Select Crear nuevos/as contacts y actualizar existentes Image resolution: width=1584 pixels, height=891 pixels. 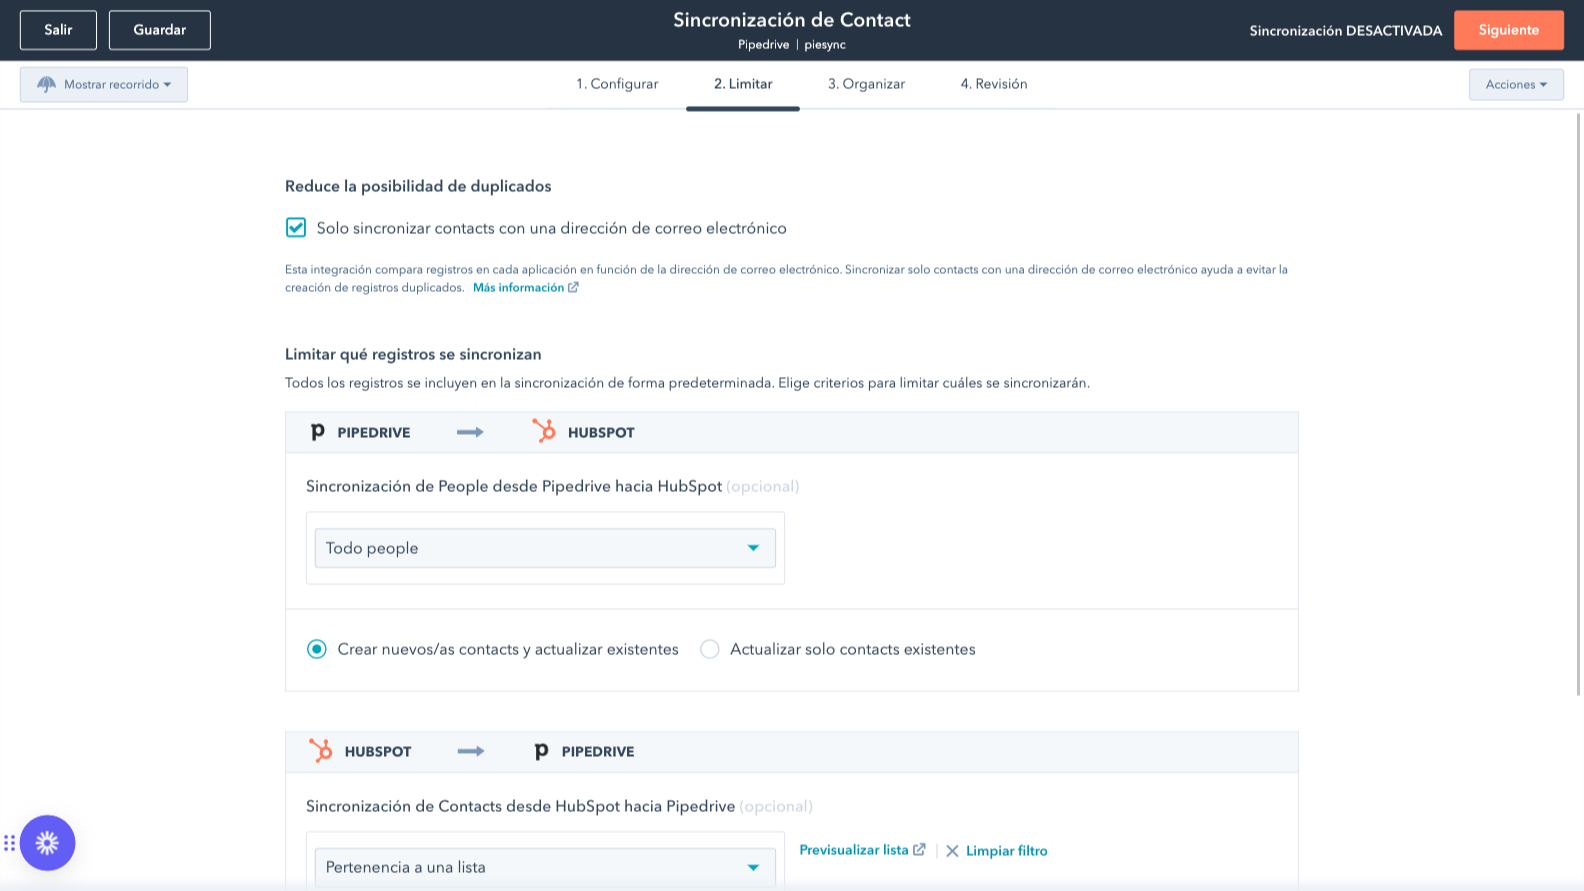point(317,649)
